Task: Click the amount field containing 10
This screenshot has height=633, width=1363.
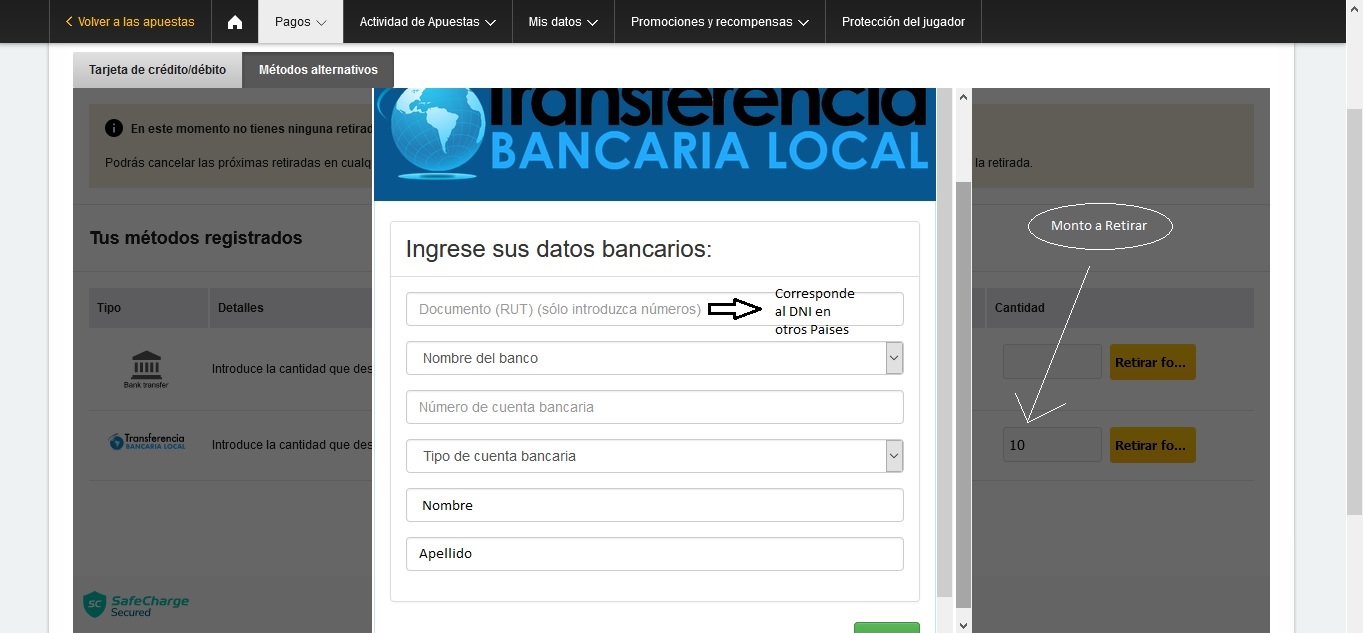Action: 1052,445
